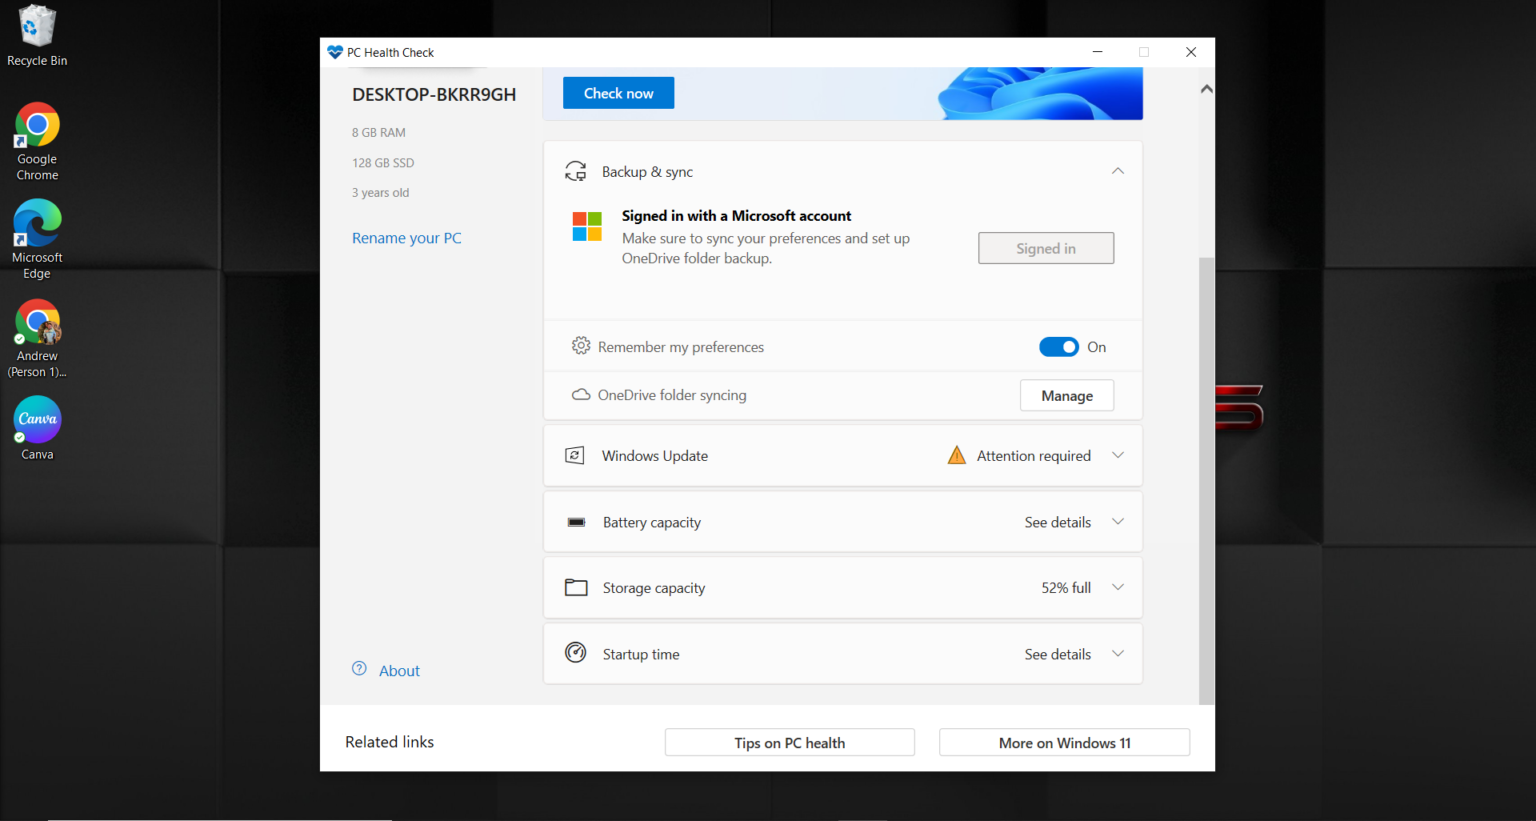Click the DESKTOP-BKRR9GH computer name
Image resolution: width=1536 pixels, height=821 pixels.
434,94
